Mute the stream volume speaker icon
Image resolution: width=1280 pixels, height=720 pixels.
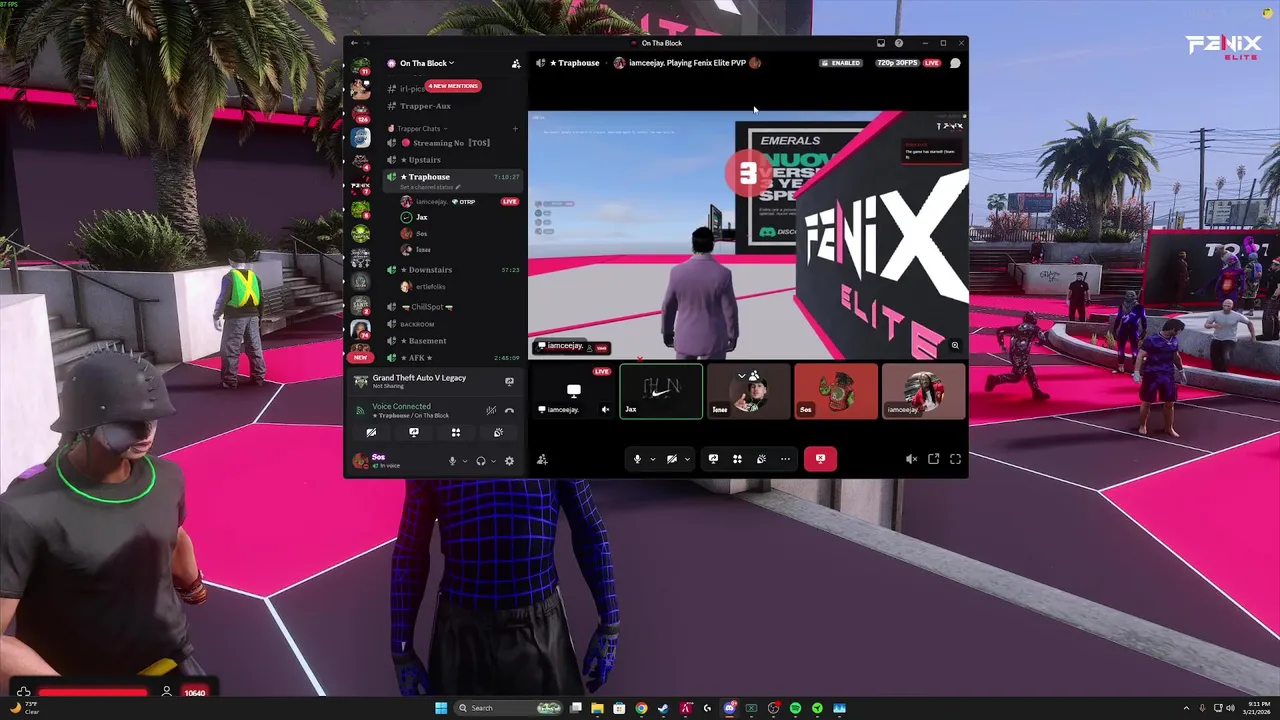click(911, 459)
